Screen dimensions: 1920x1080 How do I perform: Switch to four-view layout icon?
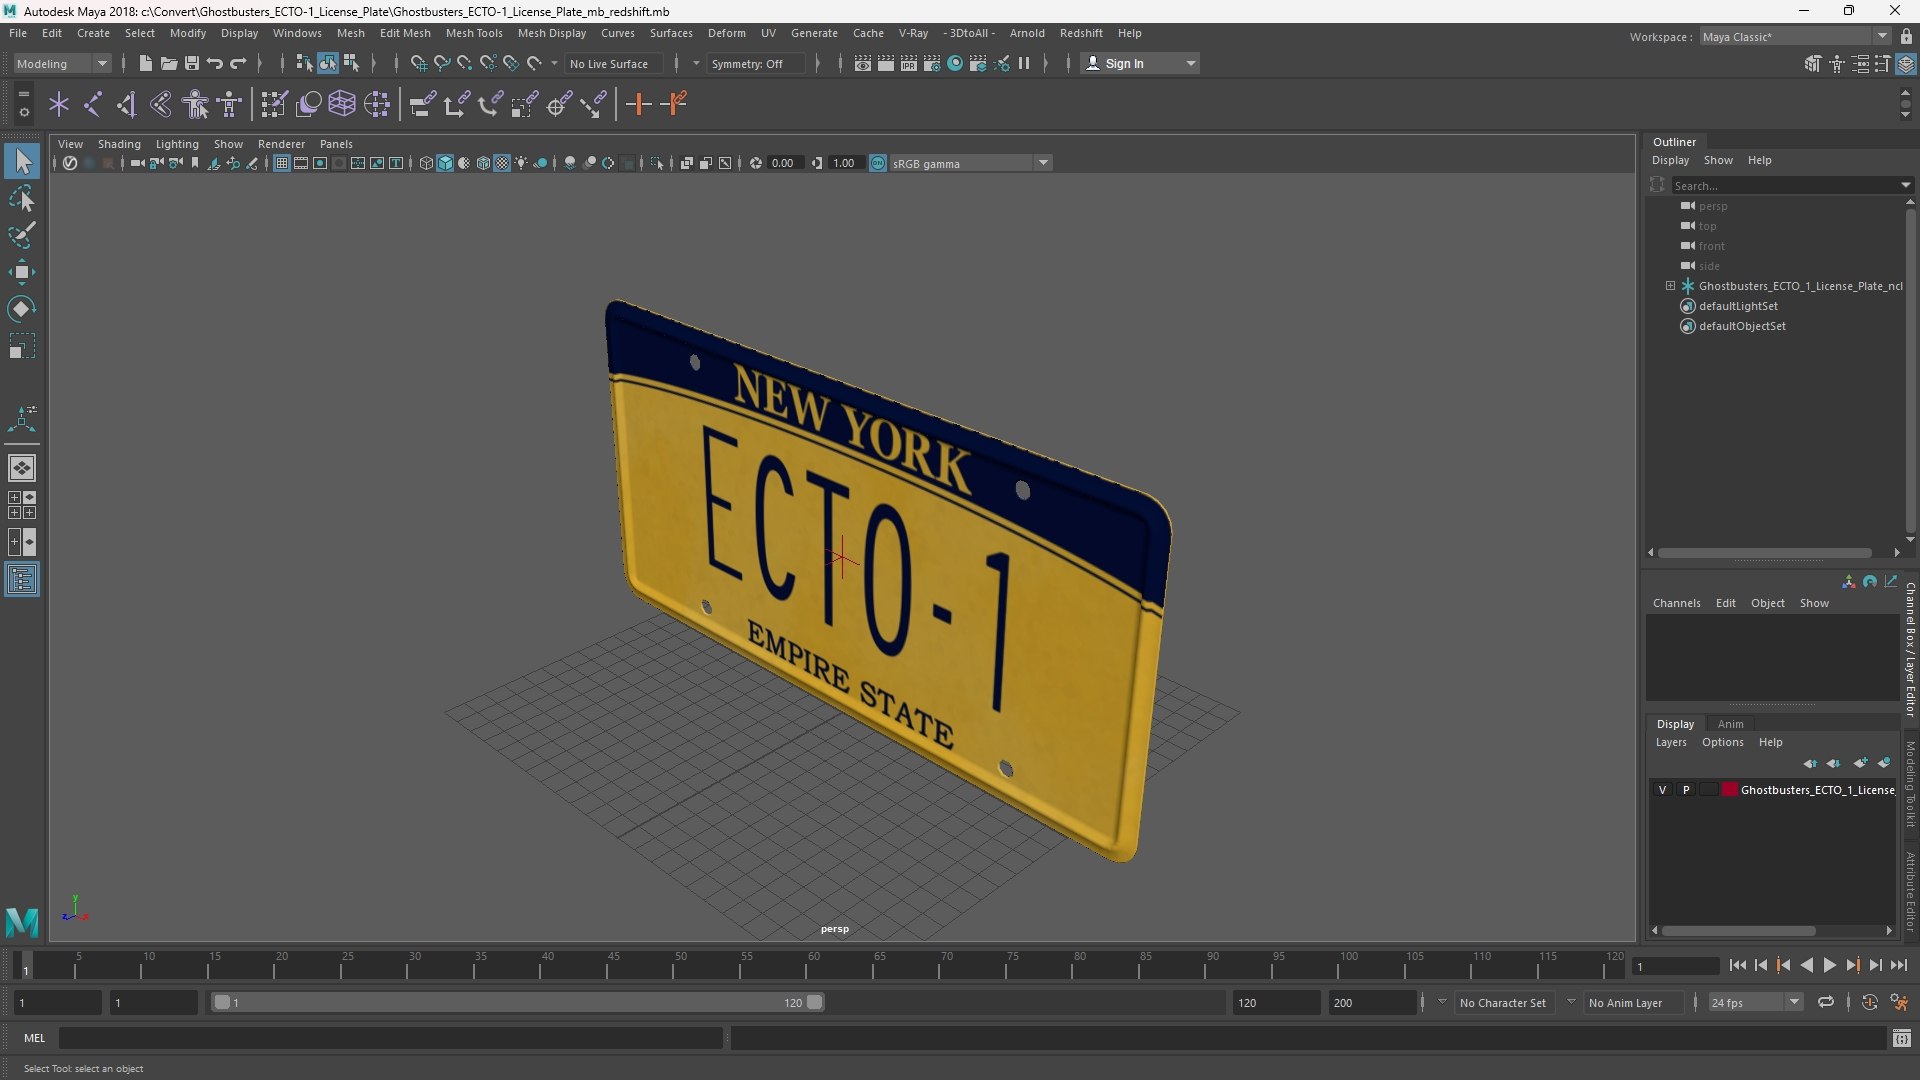pyautogui.click(x=22, y=505)
